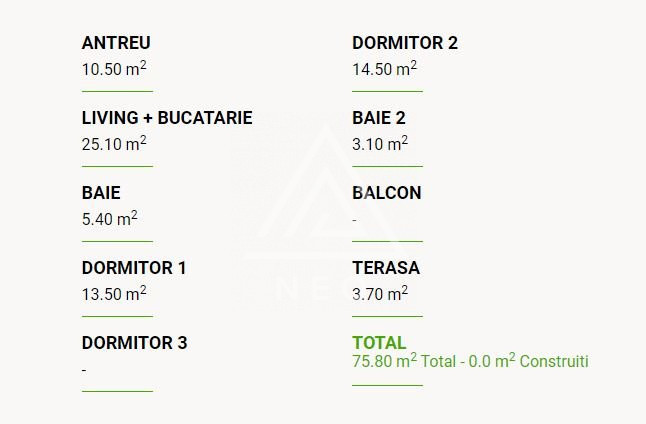Image resolution: width=646 pixels, height=424 pixels.
Task: Select the 5.40 m² bathroom value
Action: 110,219
